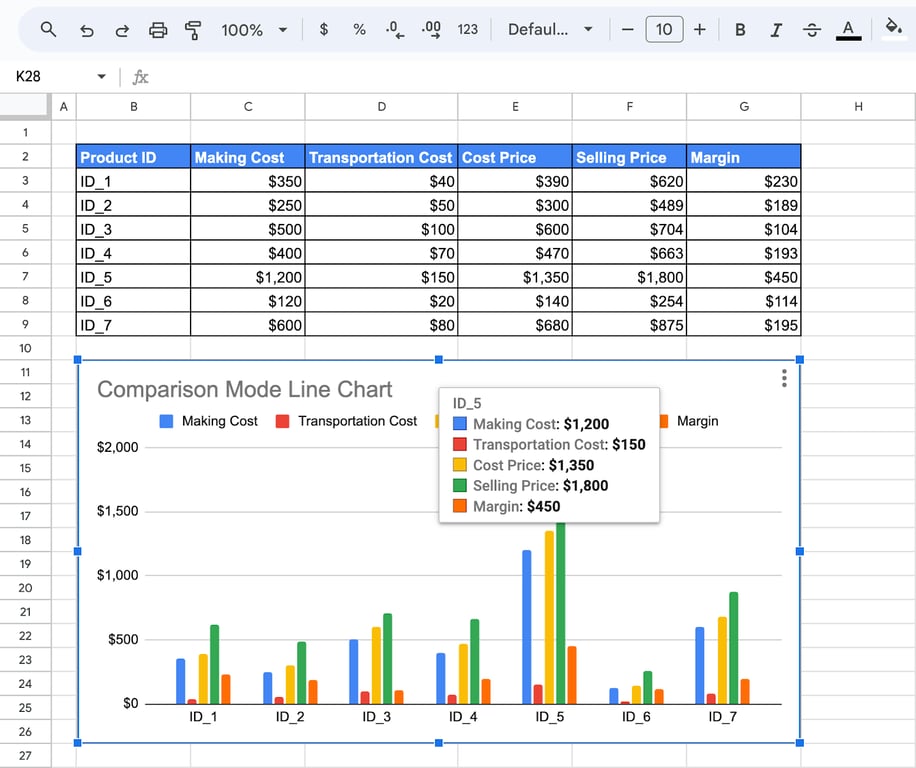916x768 pixels.
Task: Open the text color picker
Action: (848, 30)
